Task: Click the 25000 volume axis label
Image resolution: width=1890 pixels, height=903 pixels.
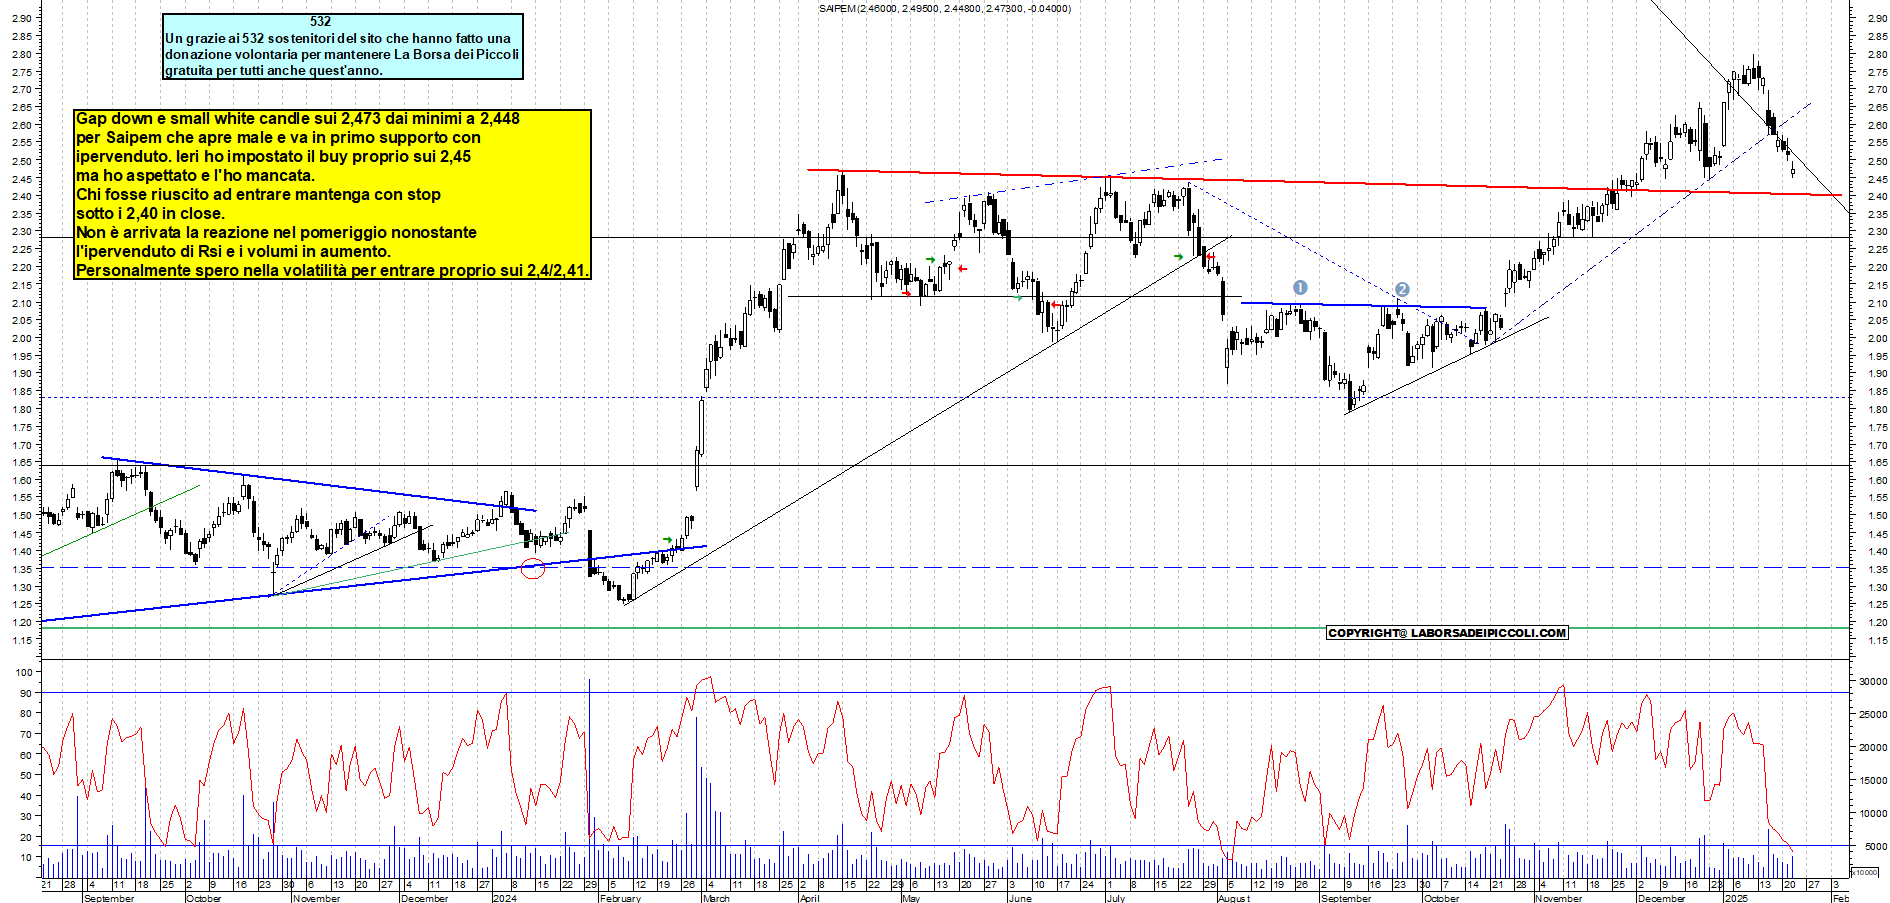Action: coord(1873,714)
